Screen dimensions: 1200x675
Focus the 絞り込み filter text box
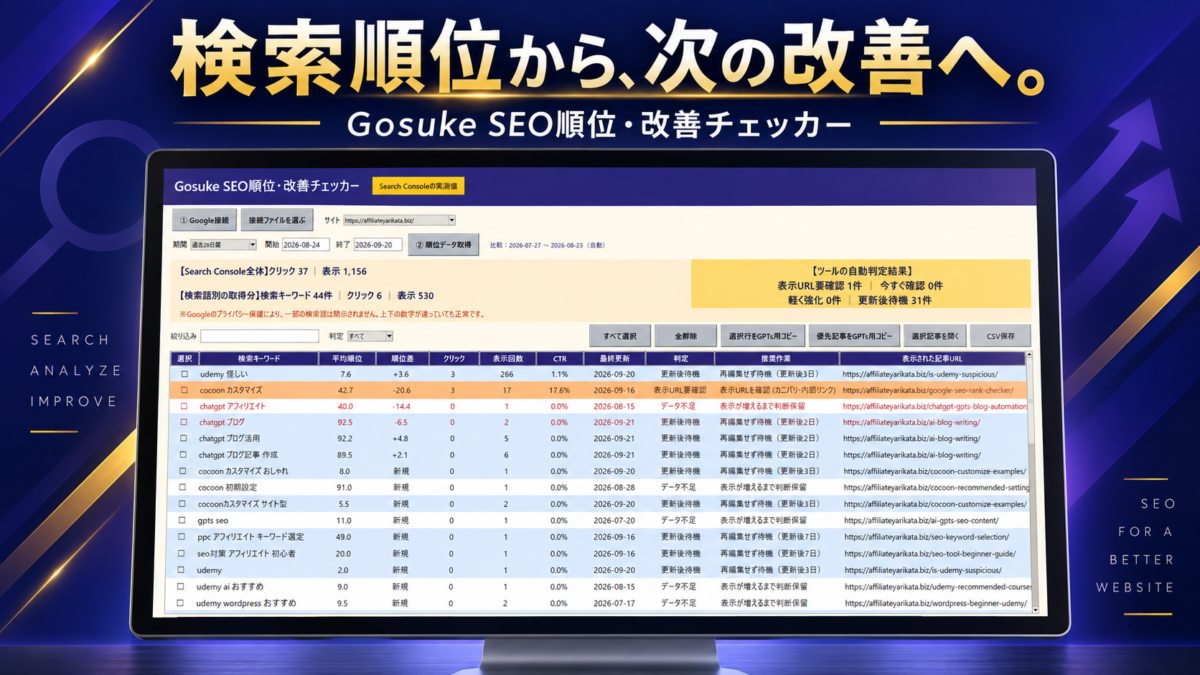259,336
